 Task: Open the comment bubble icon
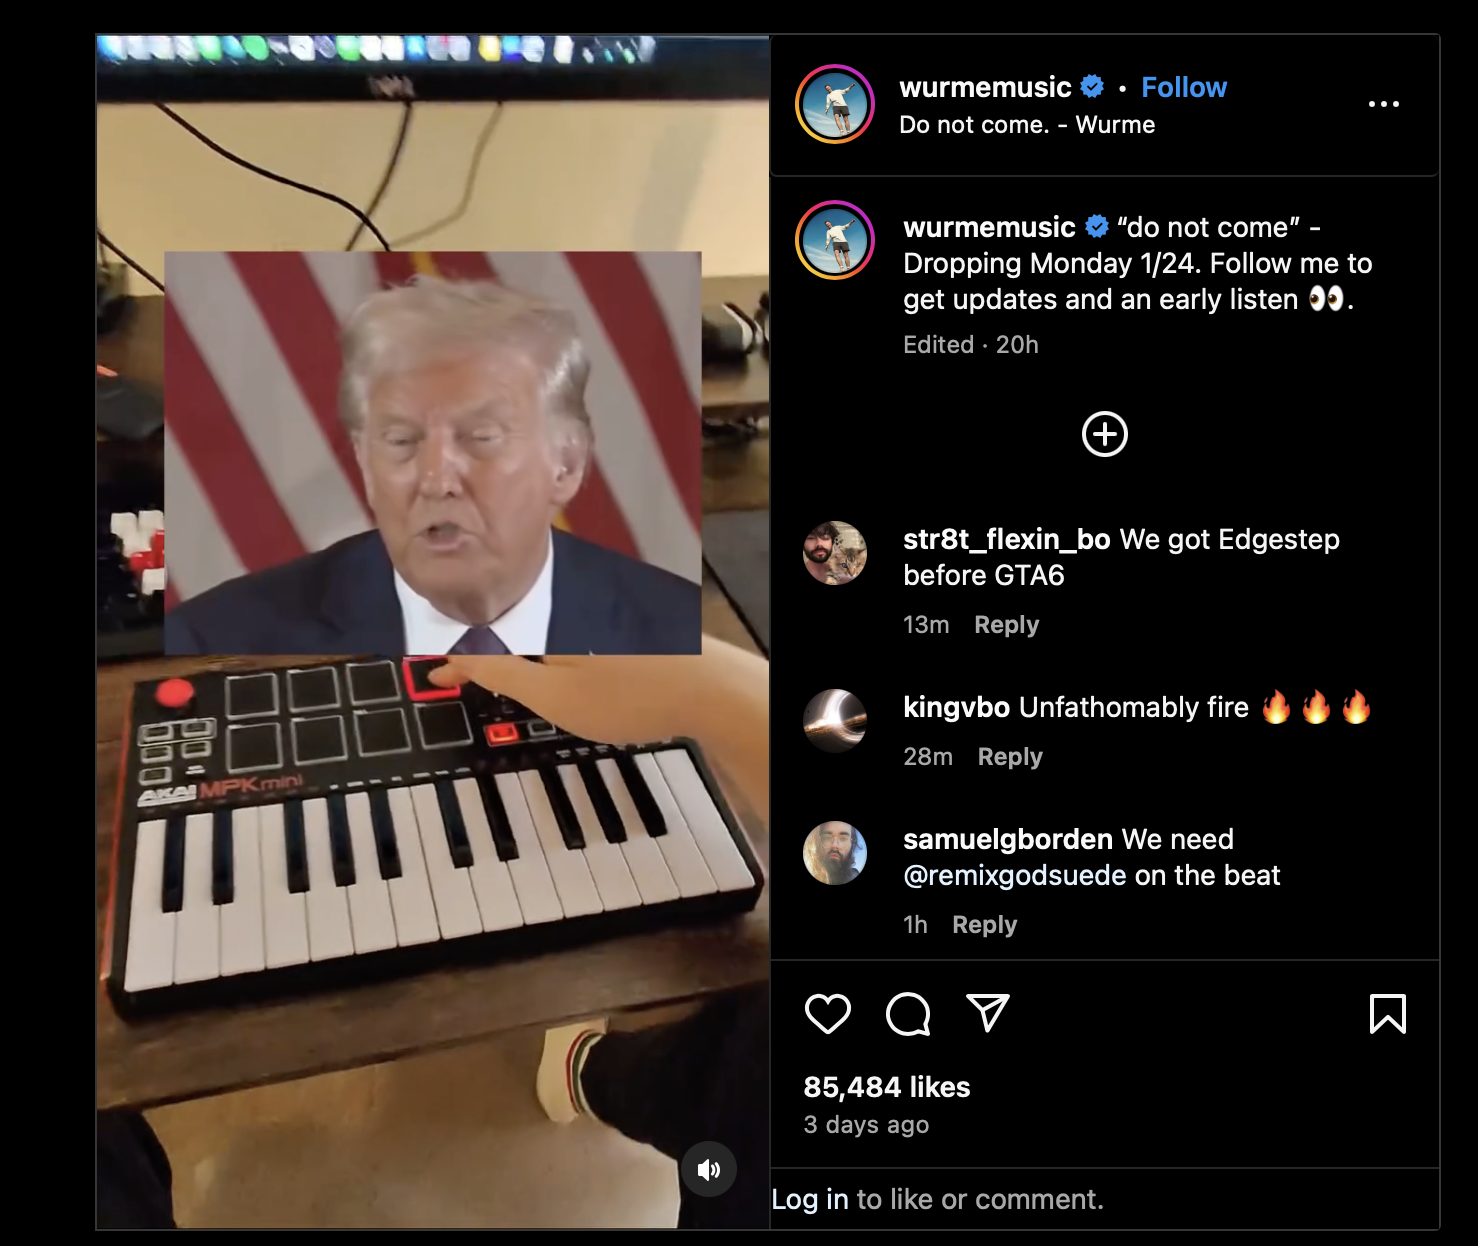908,1014
